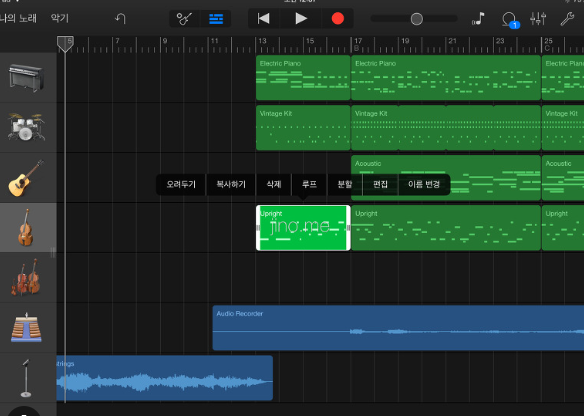Tap the track header resize handle
The width and height of the screenshot is (584, 416).
53,253
